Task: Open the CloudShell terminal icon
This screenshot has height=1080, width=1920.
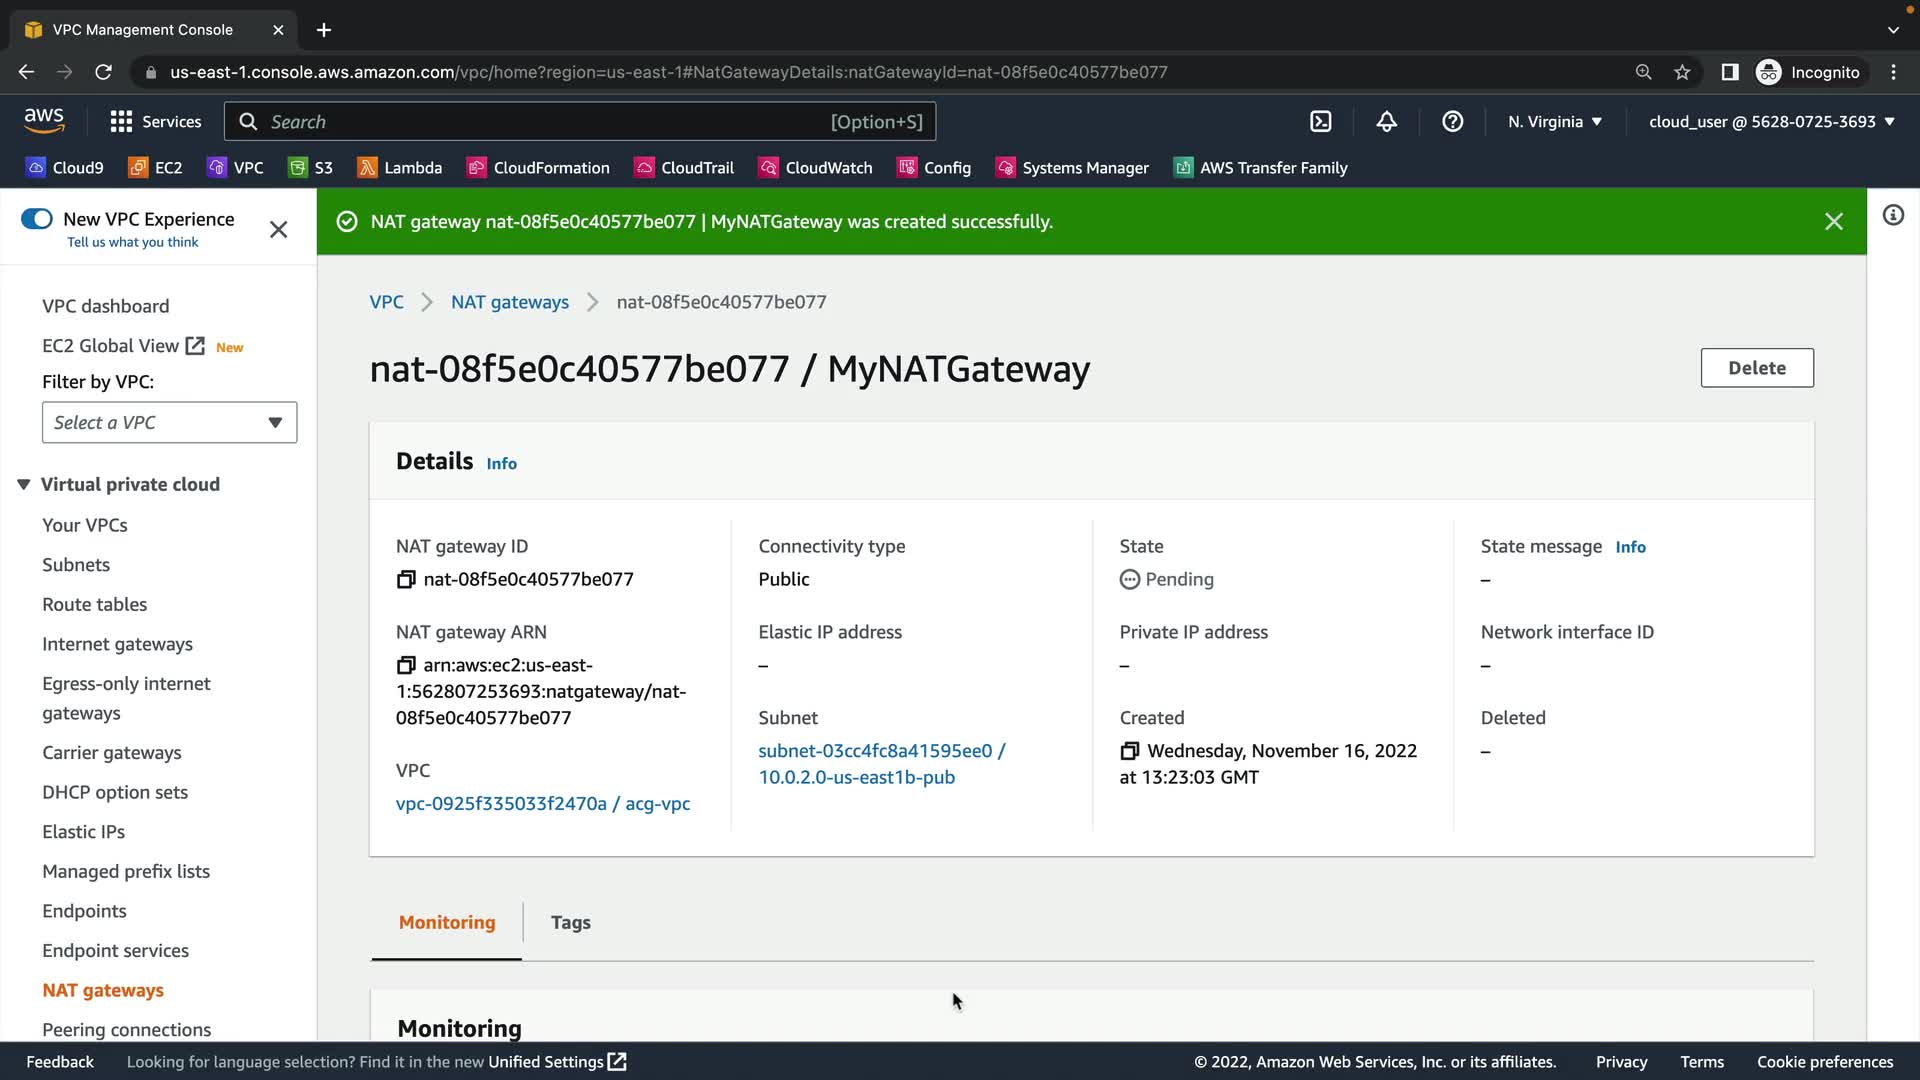Action: point(1320,122)
